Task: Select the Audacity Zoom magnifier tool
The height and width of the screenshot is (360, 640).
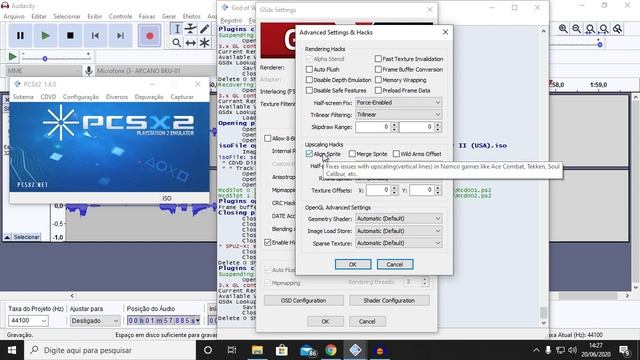Action: pyautogui.click(x=177, y=42)
